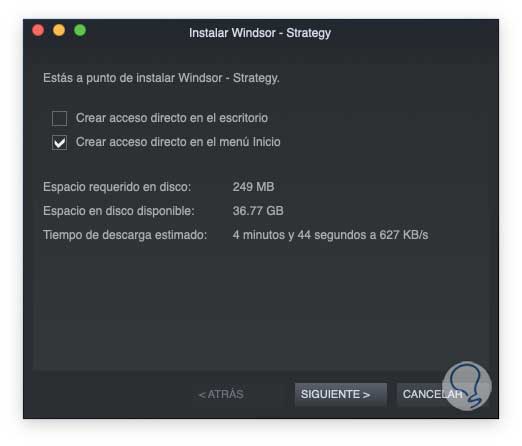
Task: Go back using the < ATRÁS button
Action: 221,394
